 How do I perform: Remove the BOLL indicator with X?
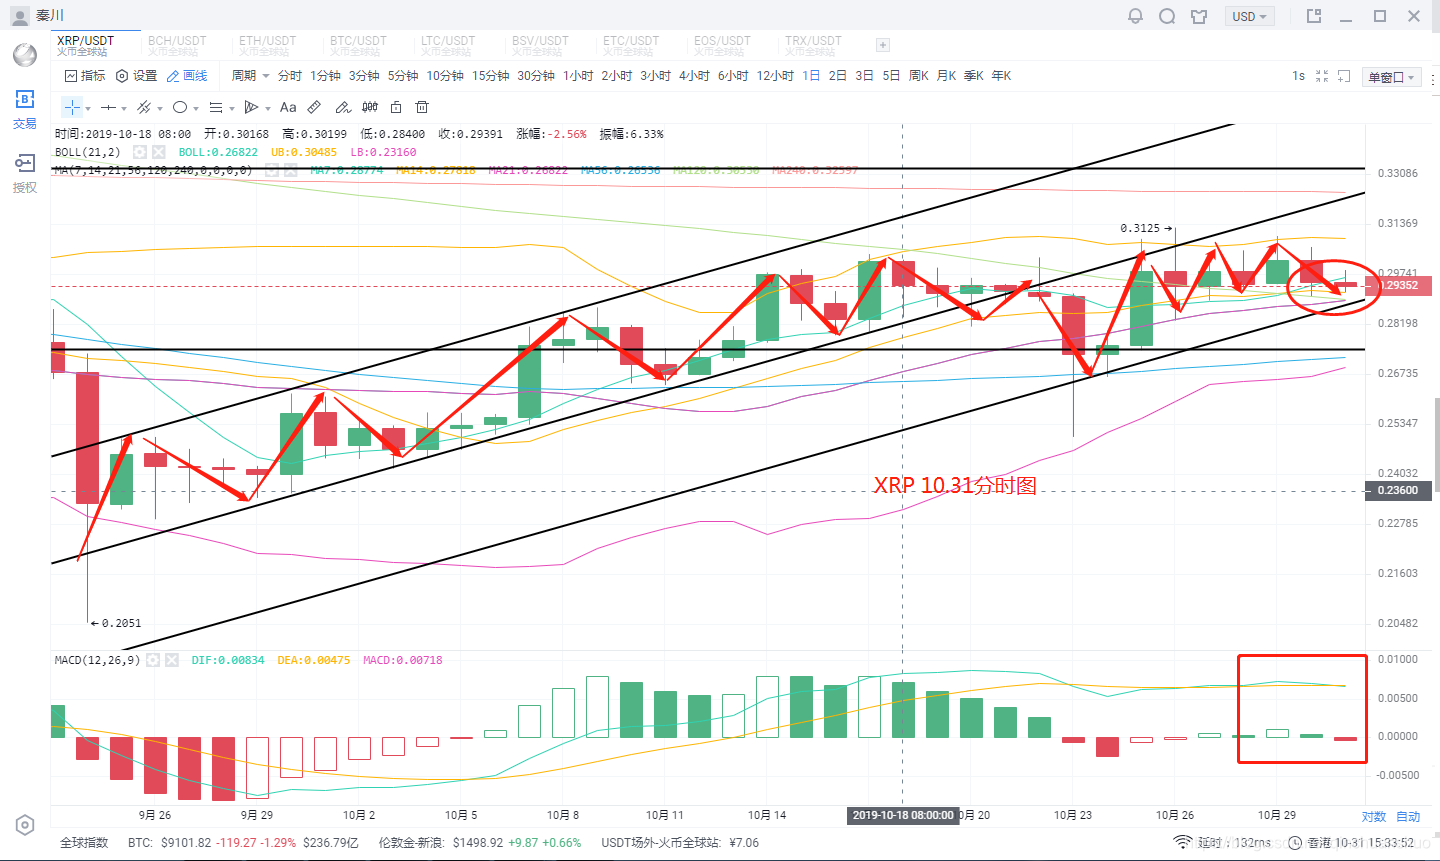coord(158,152)
